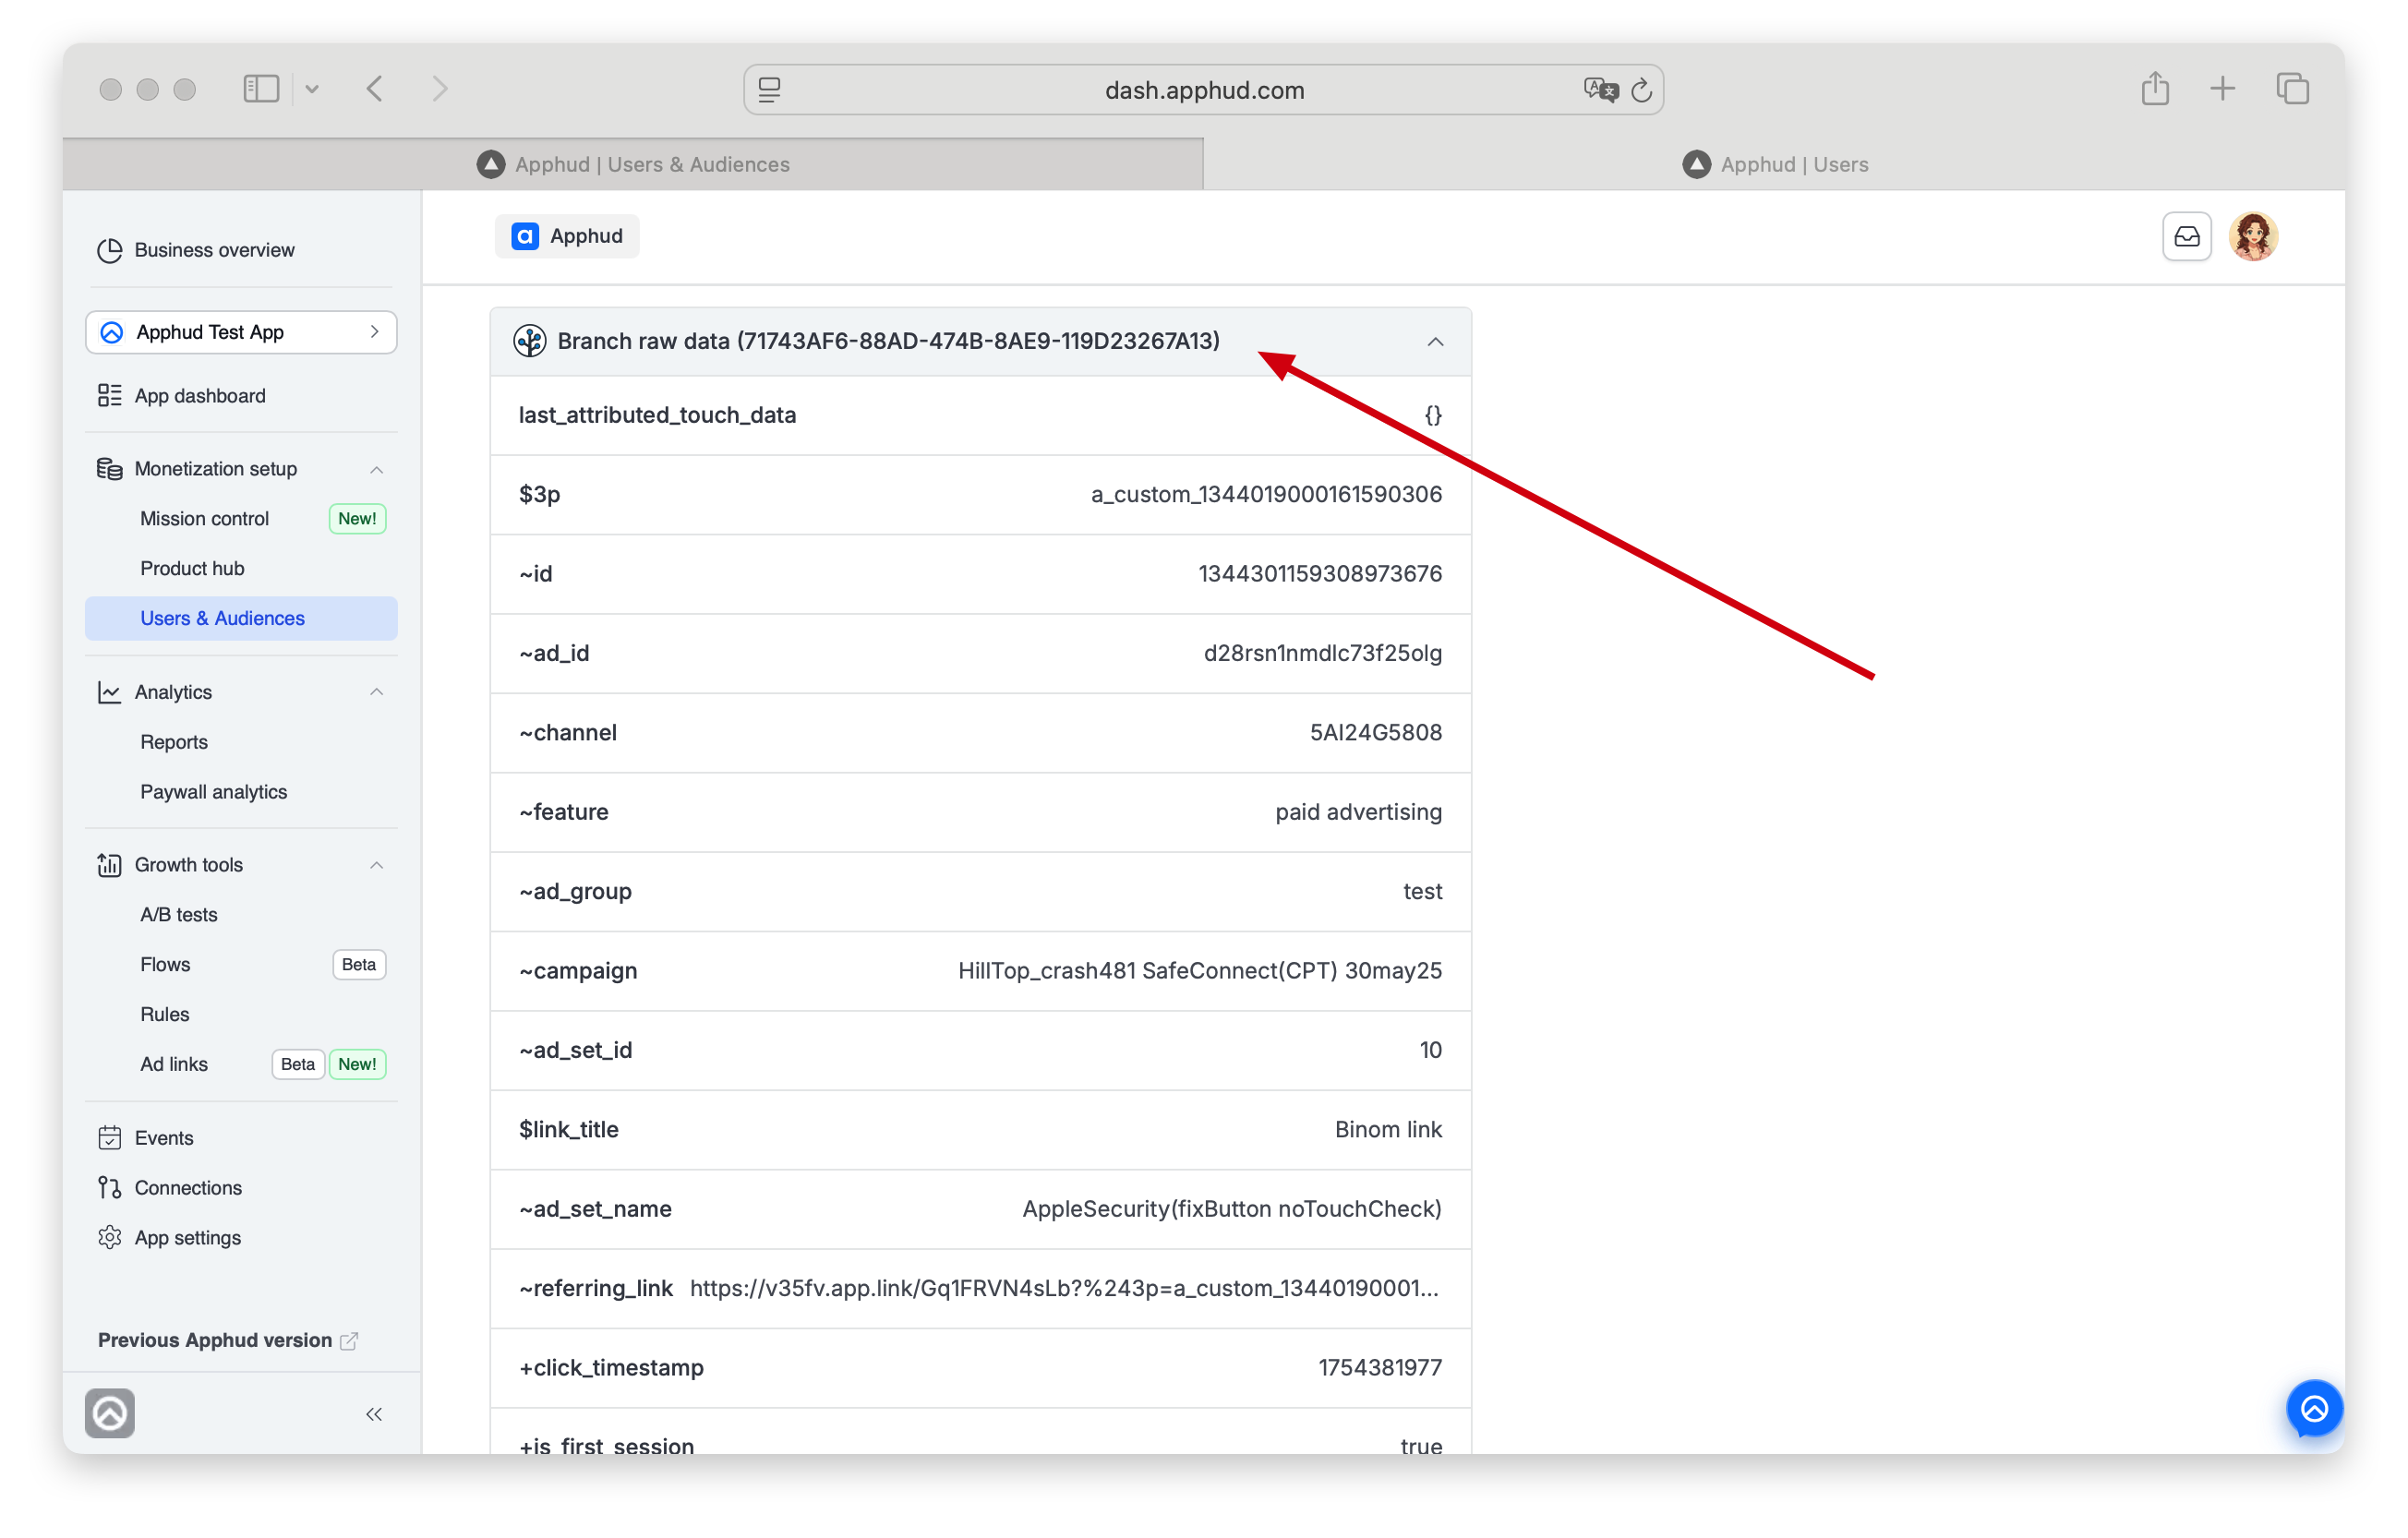Click the Events calendar icon

(x=109, y=1138)
